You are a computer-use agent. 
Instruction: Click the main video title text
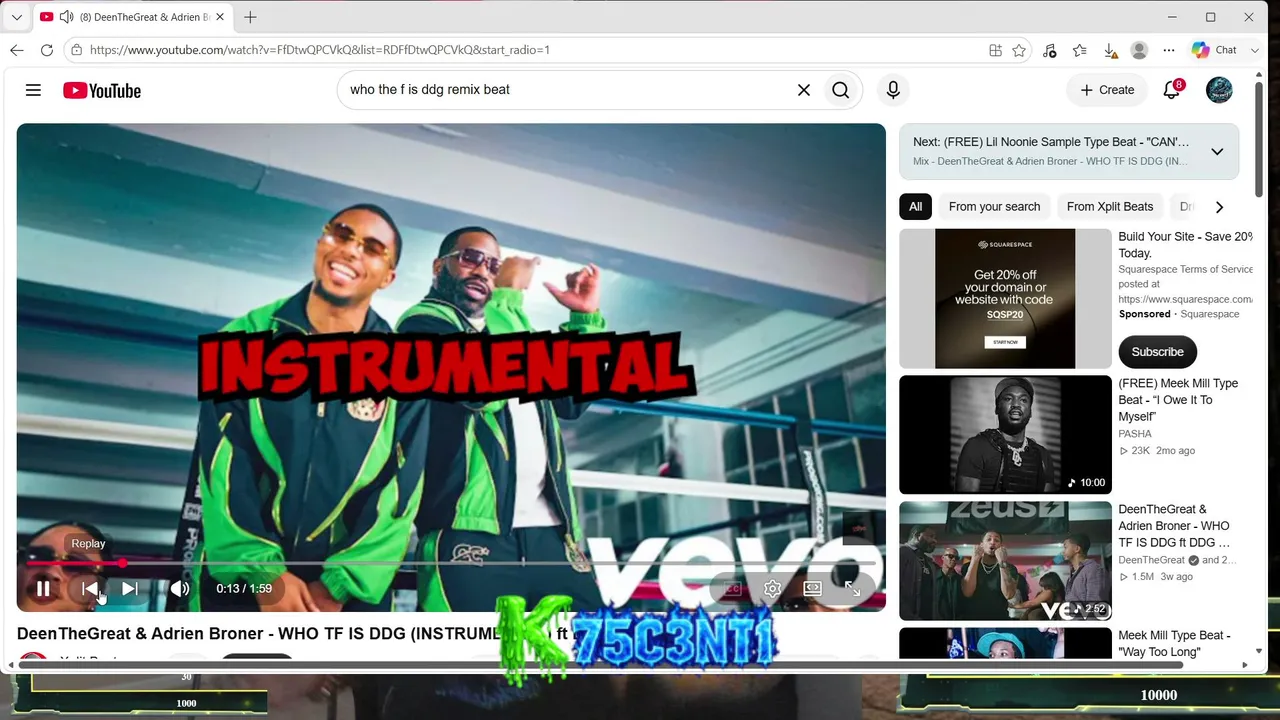pyautogui.click(x=298, y=634)
